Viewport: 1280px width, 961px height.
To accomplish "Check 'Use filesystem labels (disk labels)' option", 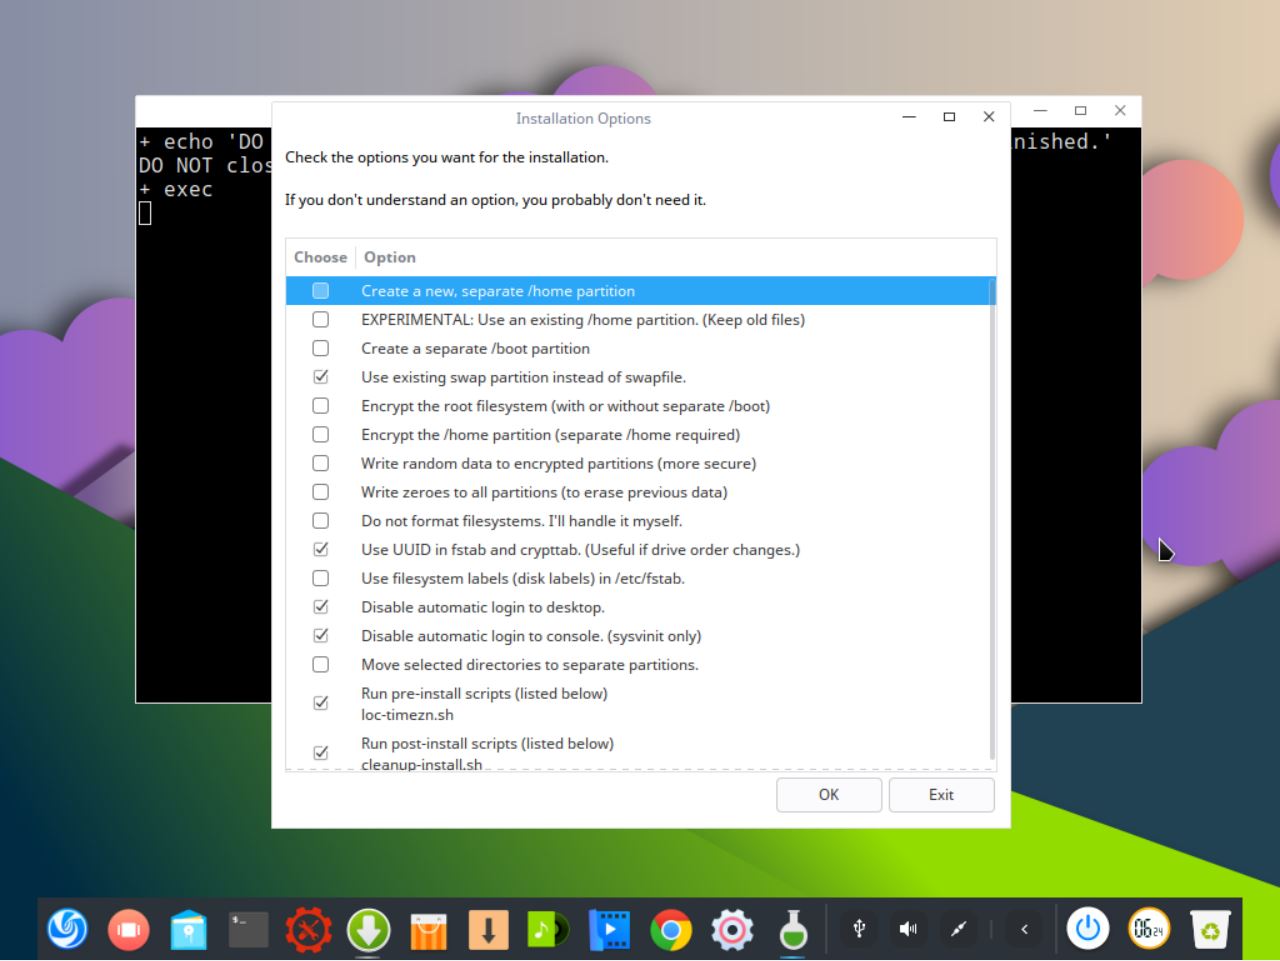I will [x=320, y=578].
